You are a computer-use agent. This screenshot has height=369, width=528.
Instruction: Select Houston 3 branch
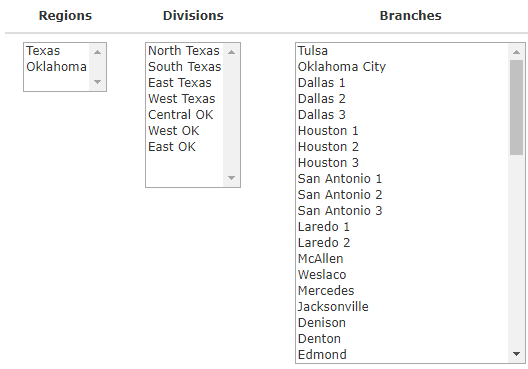402,163
